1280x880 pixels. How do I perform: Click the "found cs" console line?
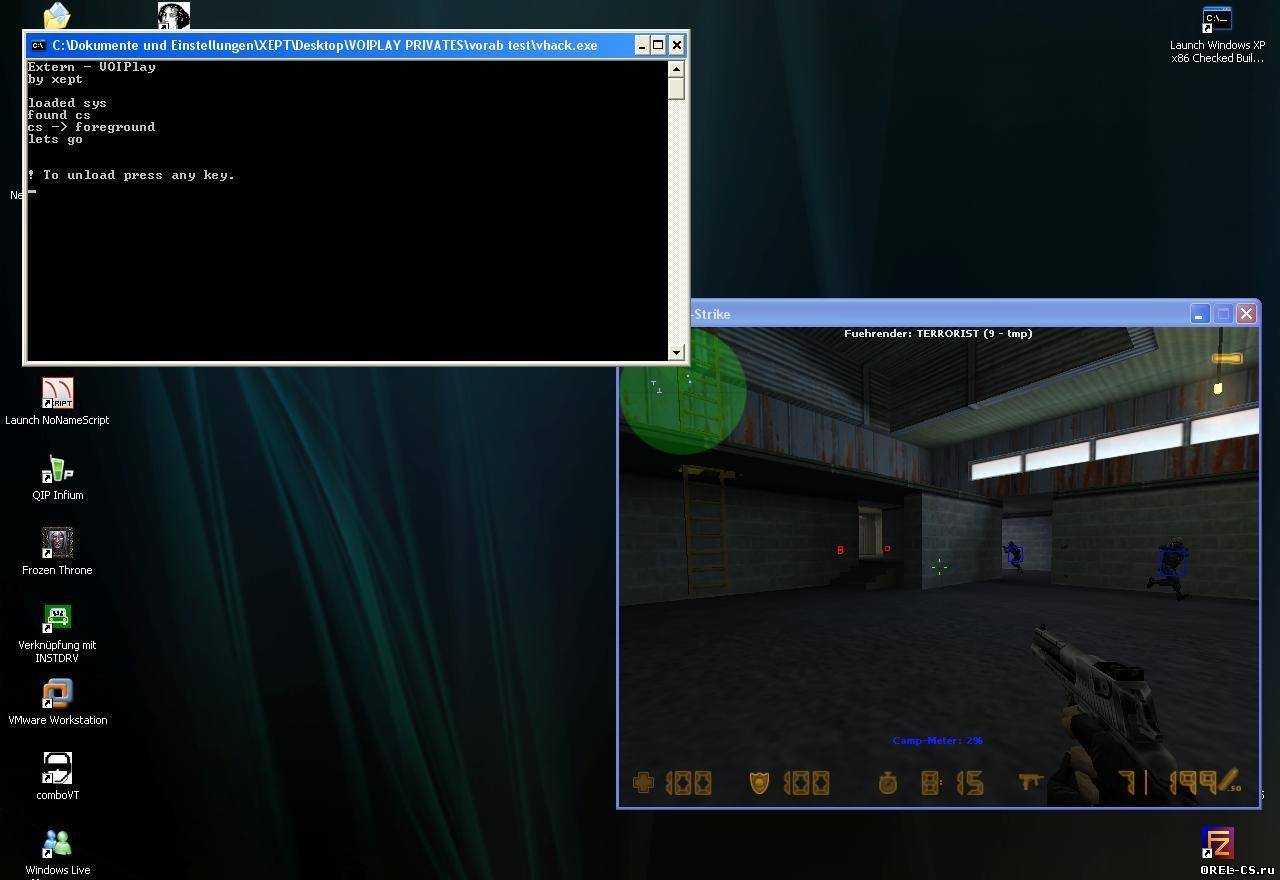[59, 115]
